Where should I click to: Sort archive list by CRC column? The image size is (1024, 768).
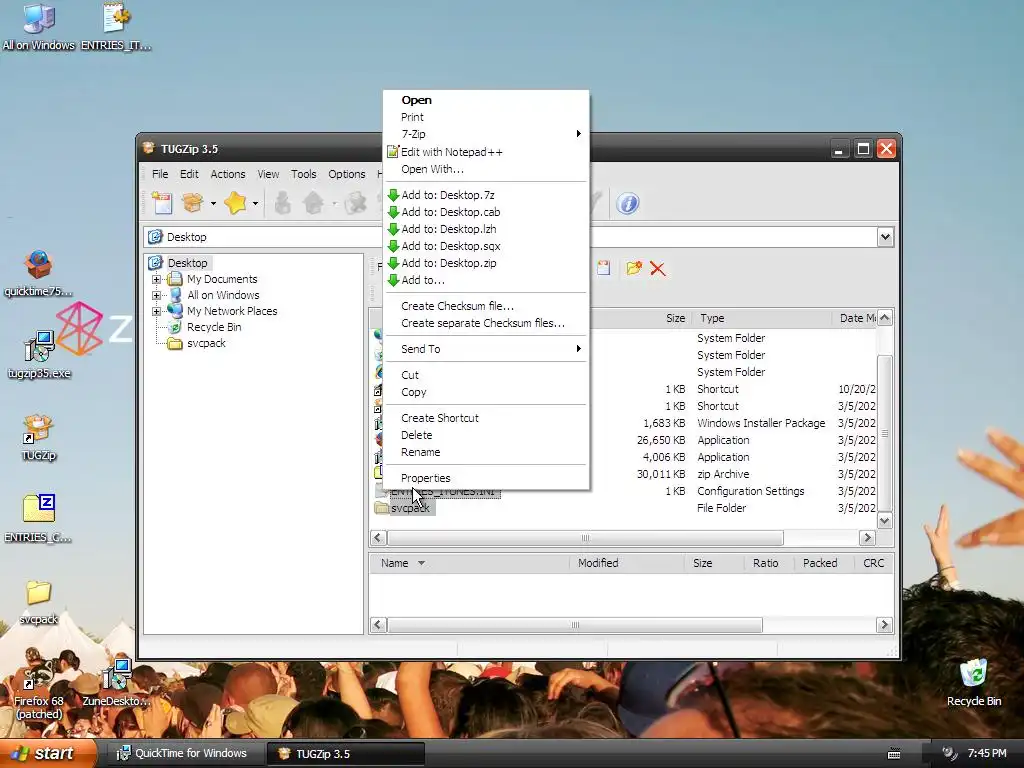click(874, 563)
